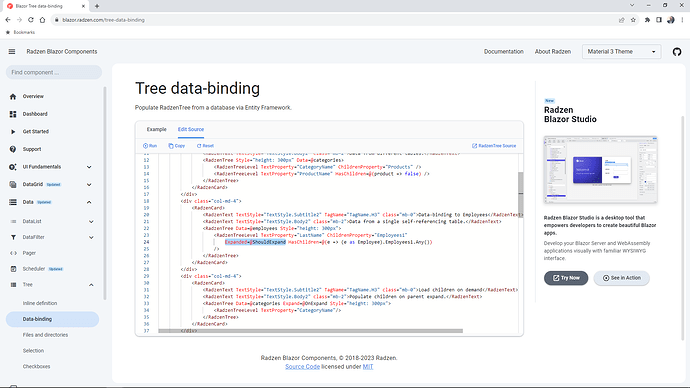Open the hamburger navigation menu

pyautogui.click(x=12, y=51)
